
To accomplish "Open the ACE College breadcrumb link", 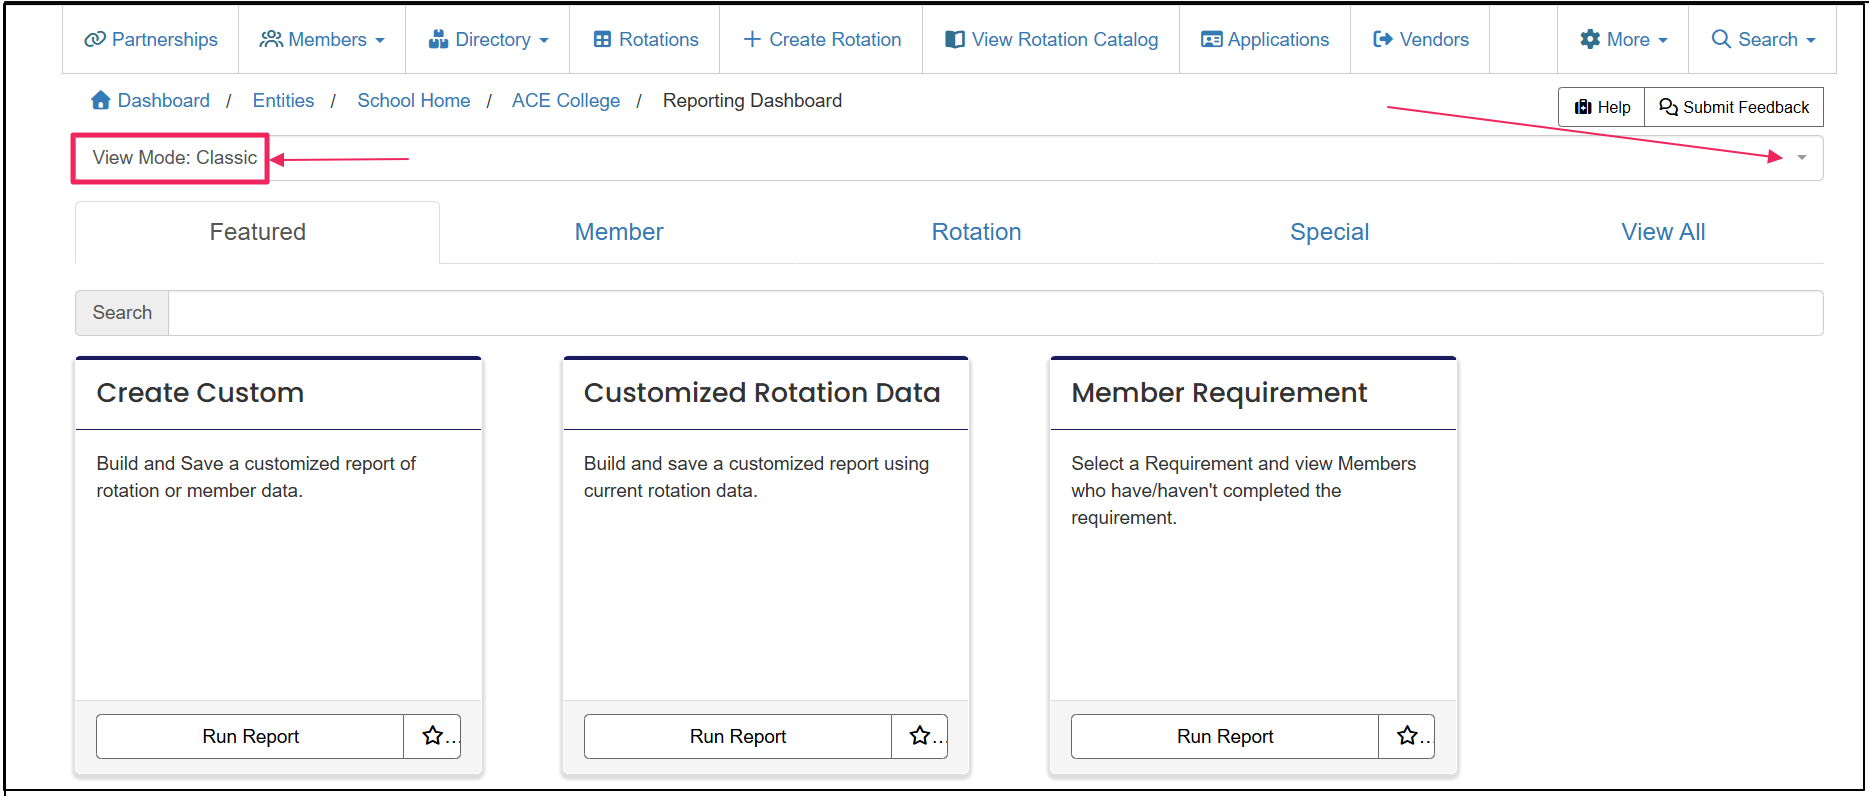I will click(x=565, y=101).
